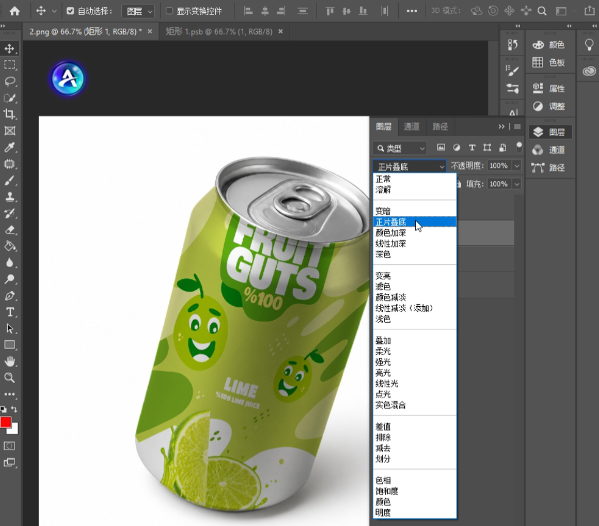Select the Eyedropper tool
This screenshot has height=526, width=599.
(x=10, y=147)
